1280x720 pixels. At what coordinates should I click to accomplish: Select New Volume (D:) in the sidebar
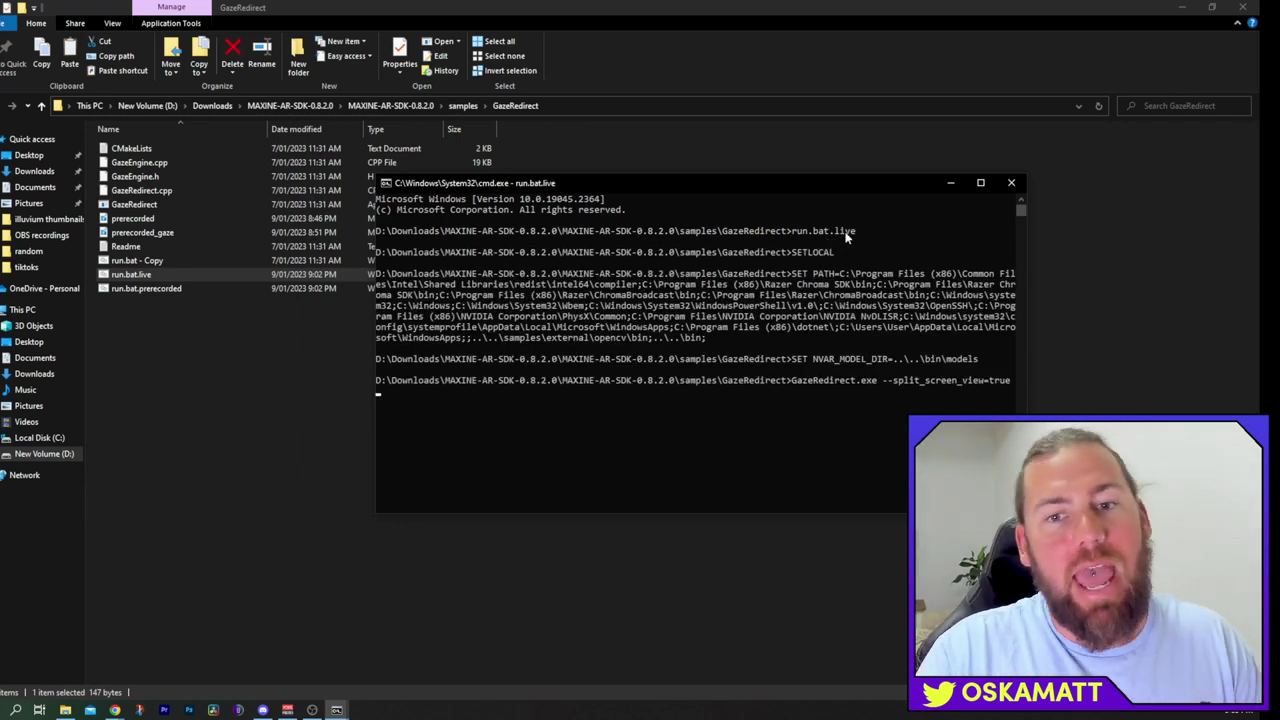click(44, 454)
